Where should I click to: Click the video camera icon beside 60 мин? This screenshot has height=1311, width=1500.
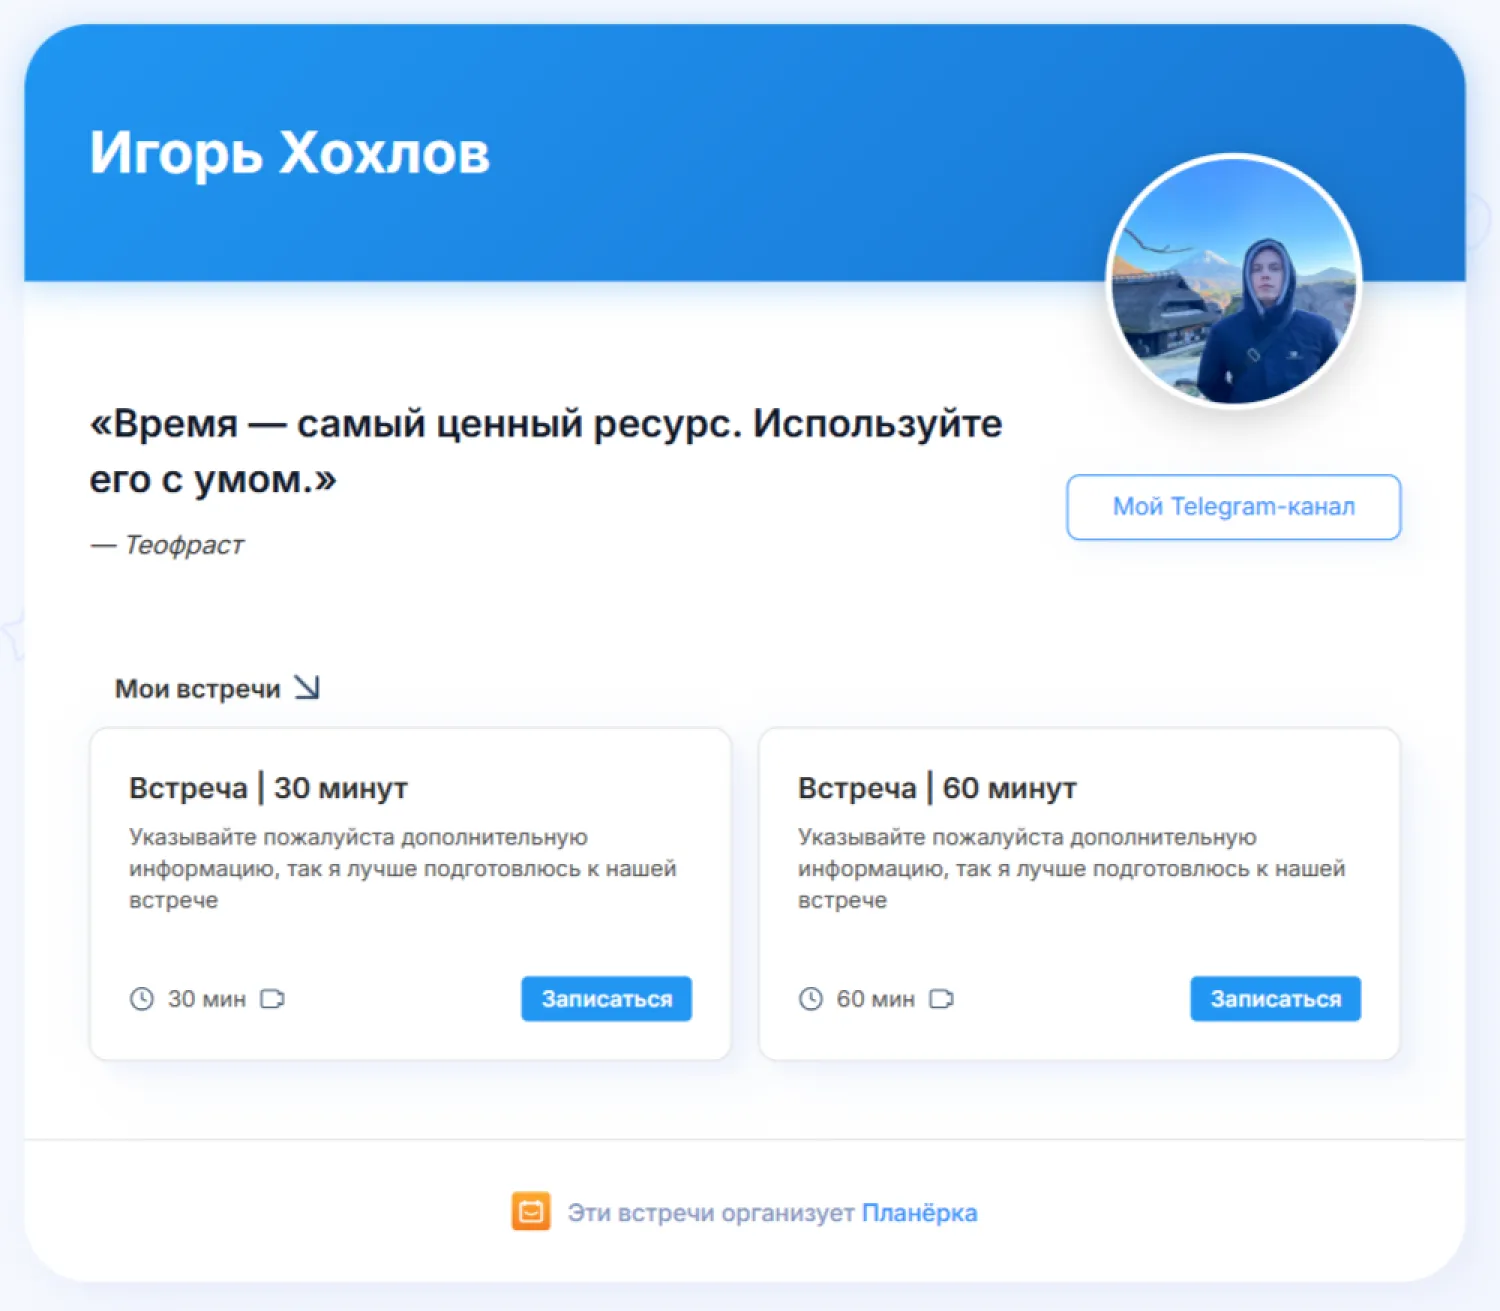click(941, 999)
